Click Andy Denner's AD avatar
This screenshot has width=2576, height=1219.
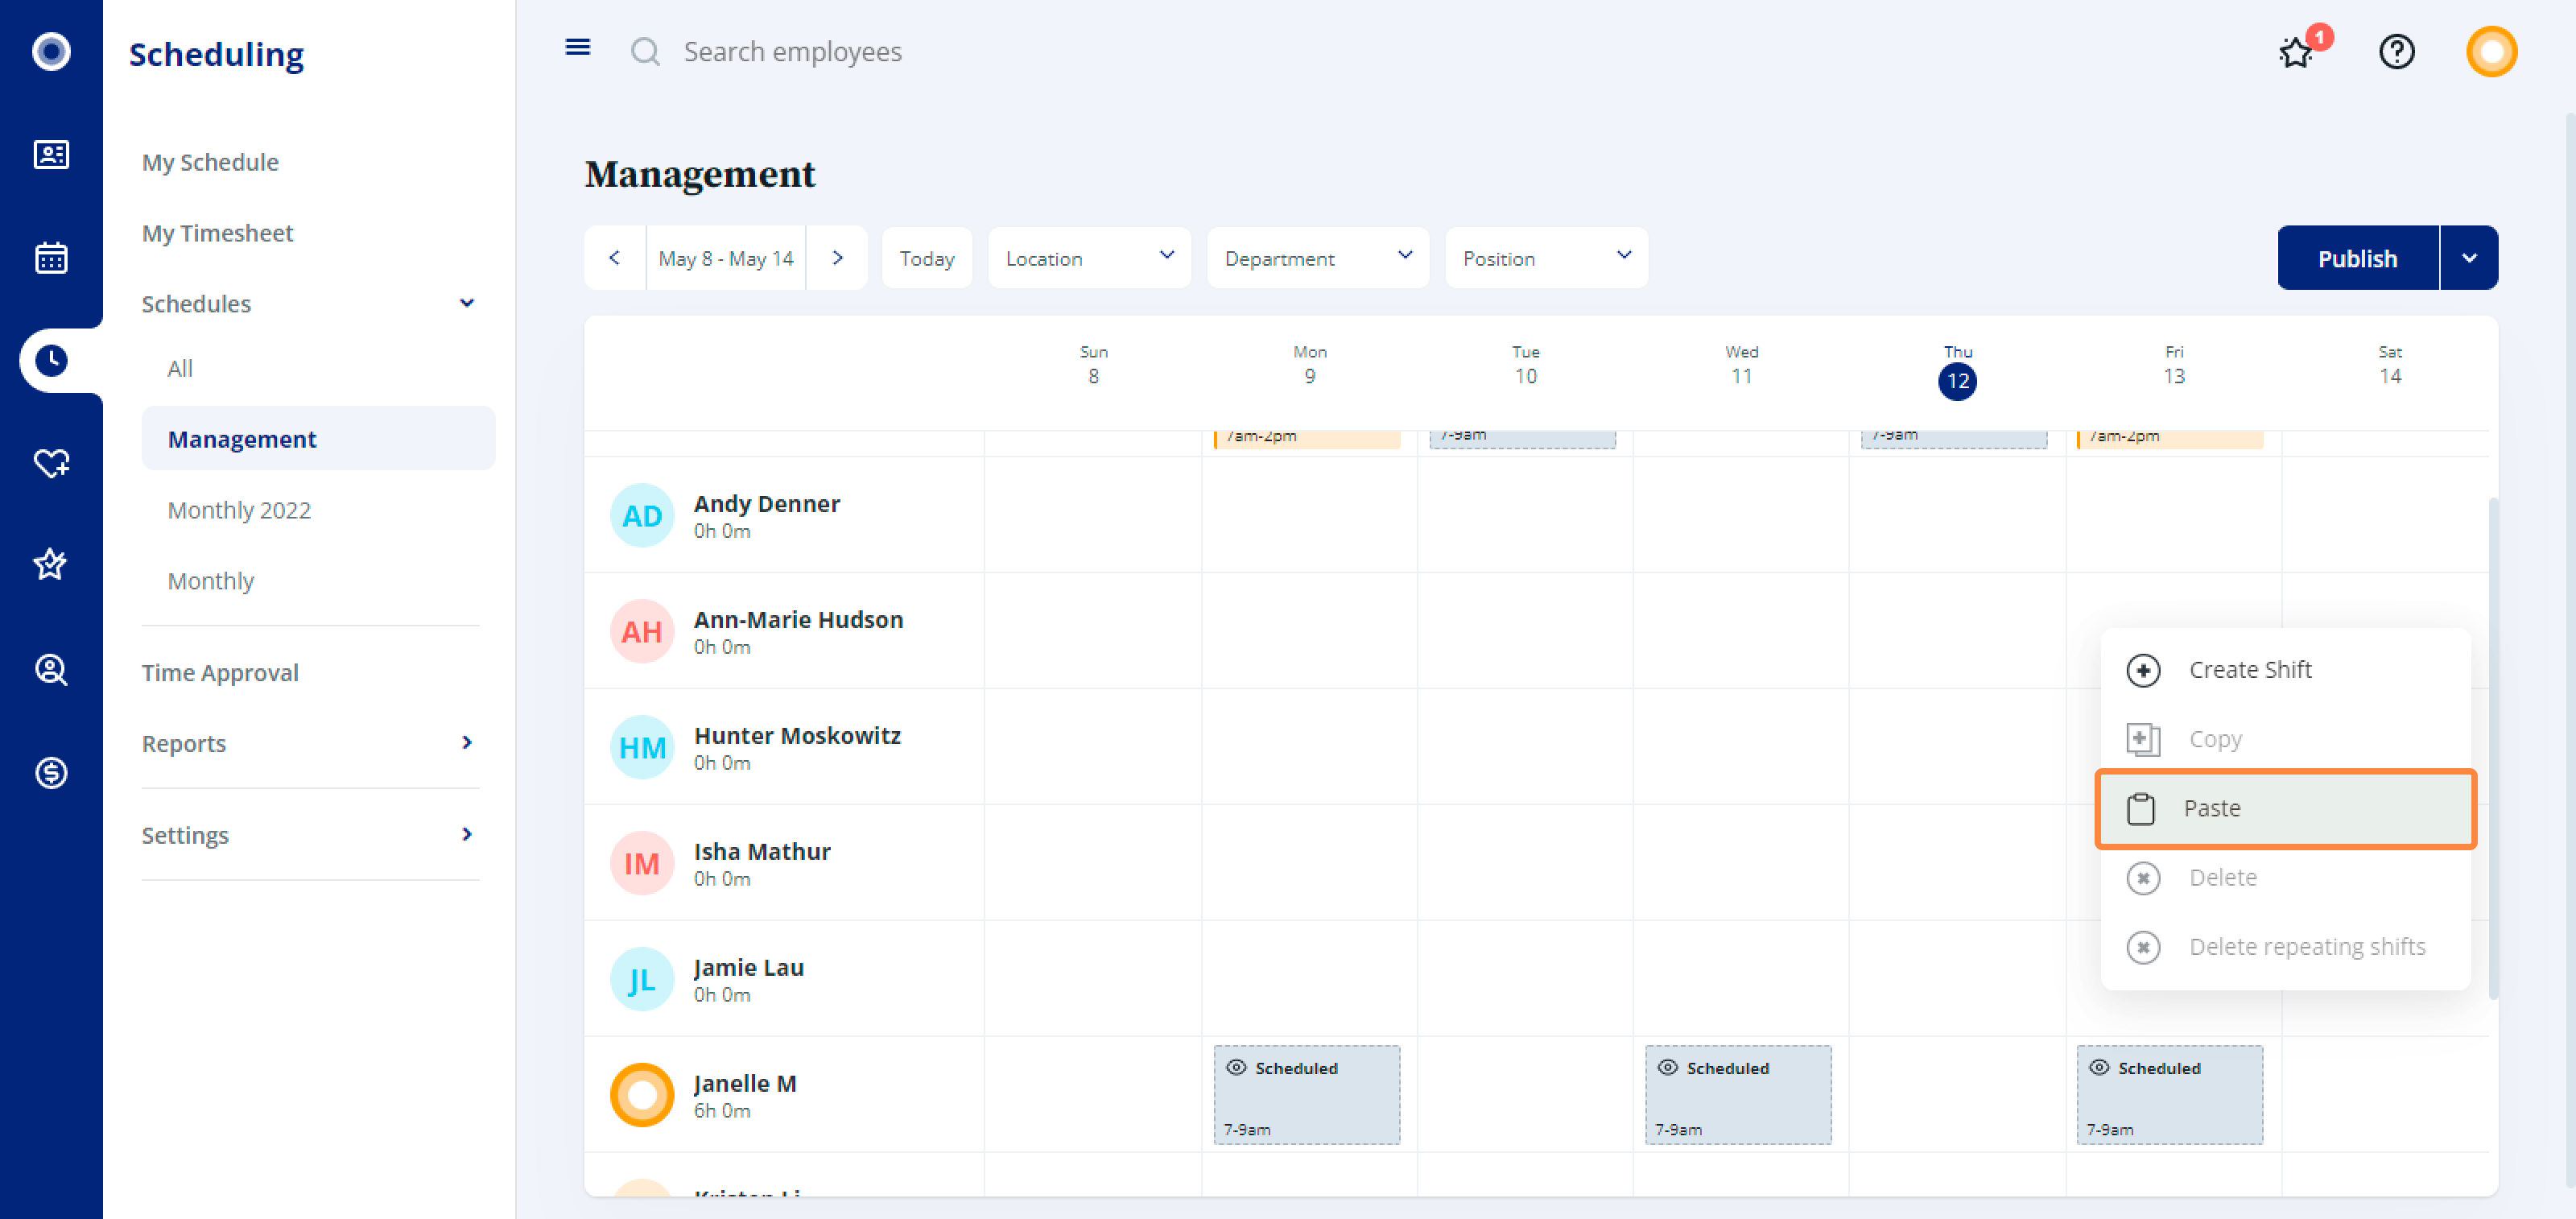pyautogui.click(x=642, y=515)
